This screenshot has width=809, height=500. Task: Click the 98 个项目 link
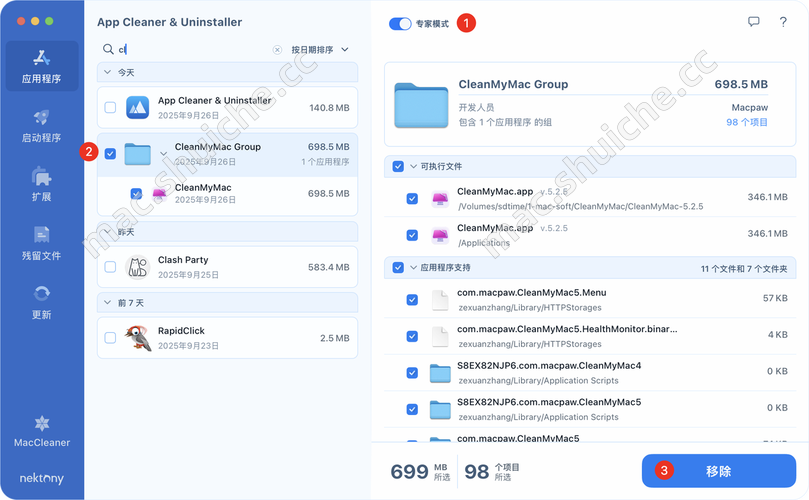pyautogui.click(x=746, y=122)
